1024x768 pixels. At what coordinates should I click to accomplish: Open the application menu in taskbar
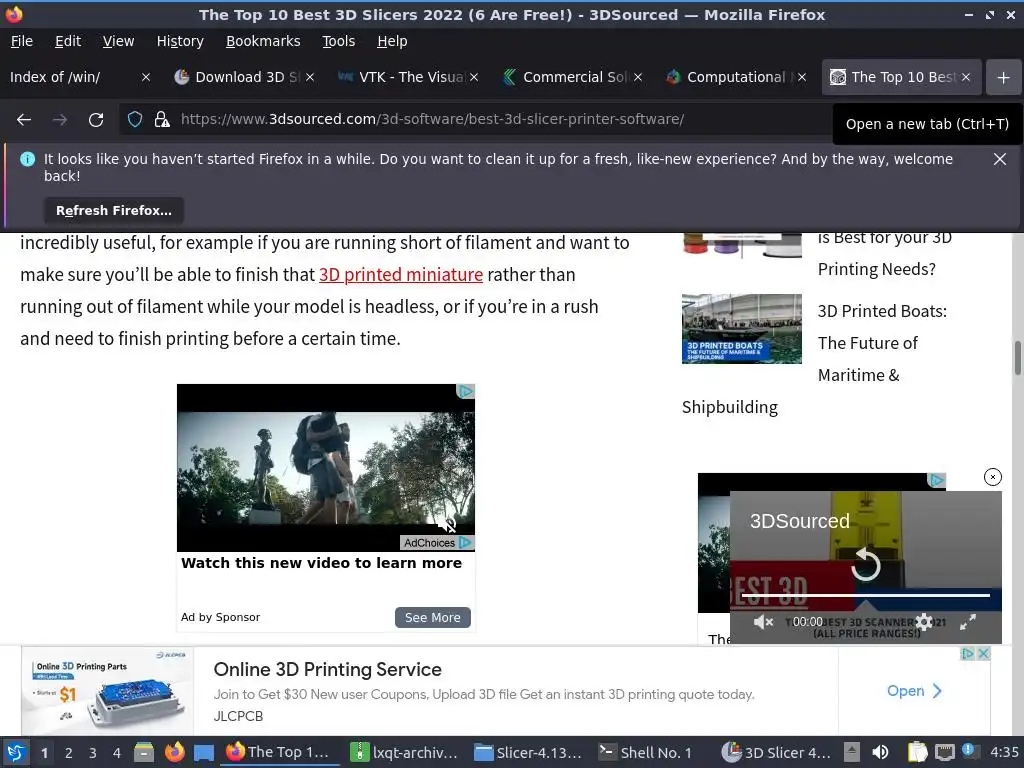coord(16,752)
